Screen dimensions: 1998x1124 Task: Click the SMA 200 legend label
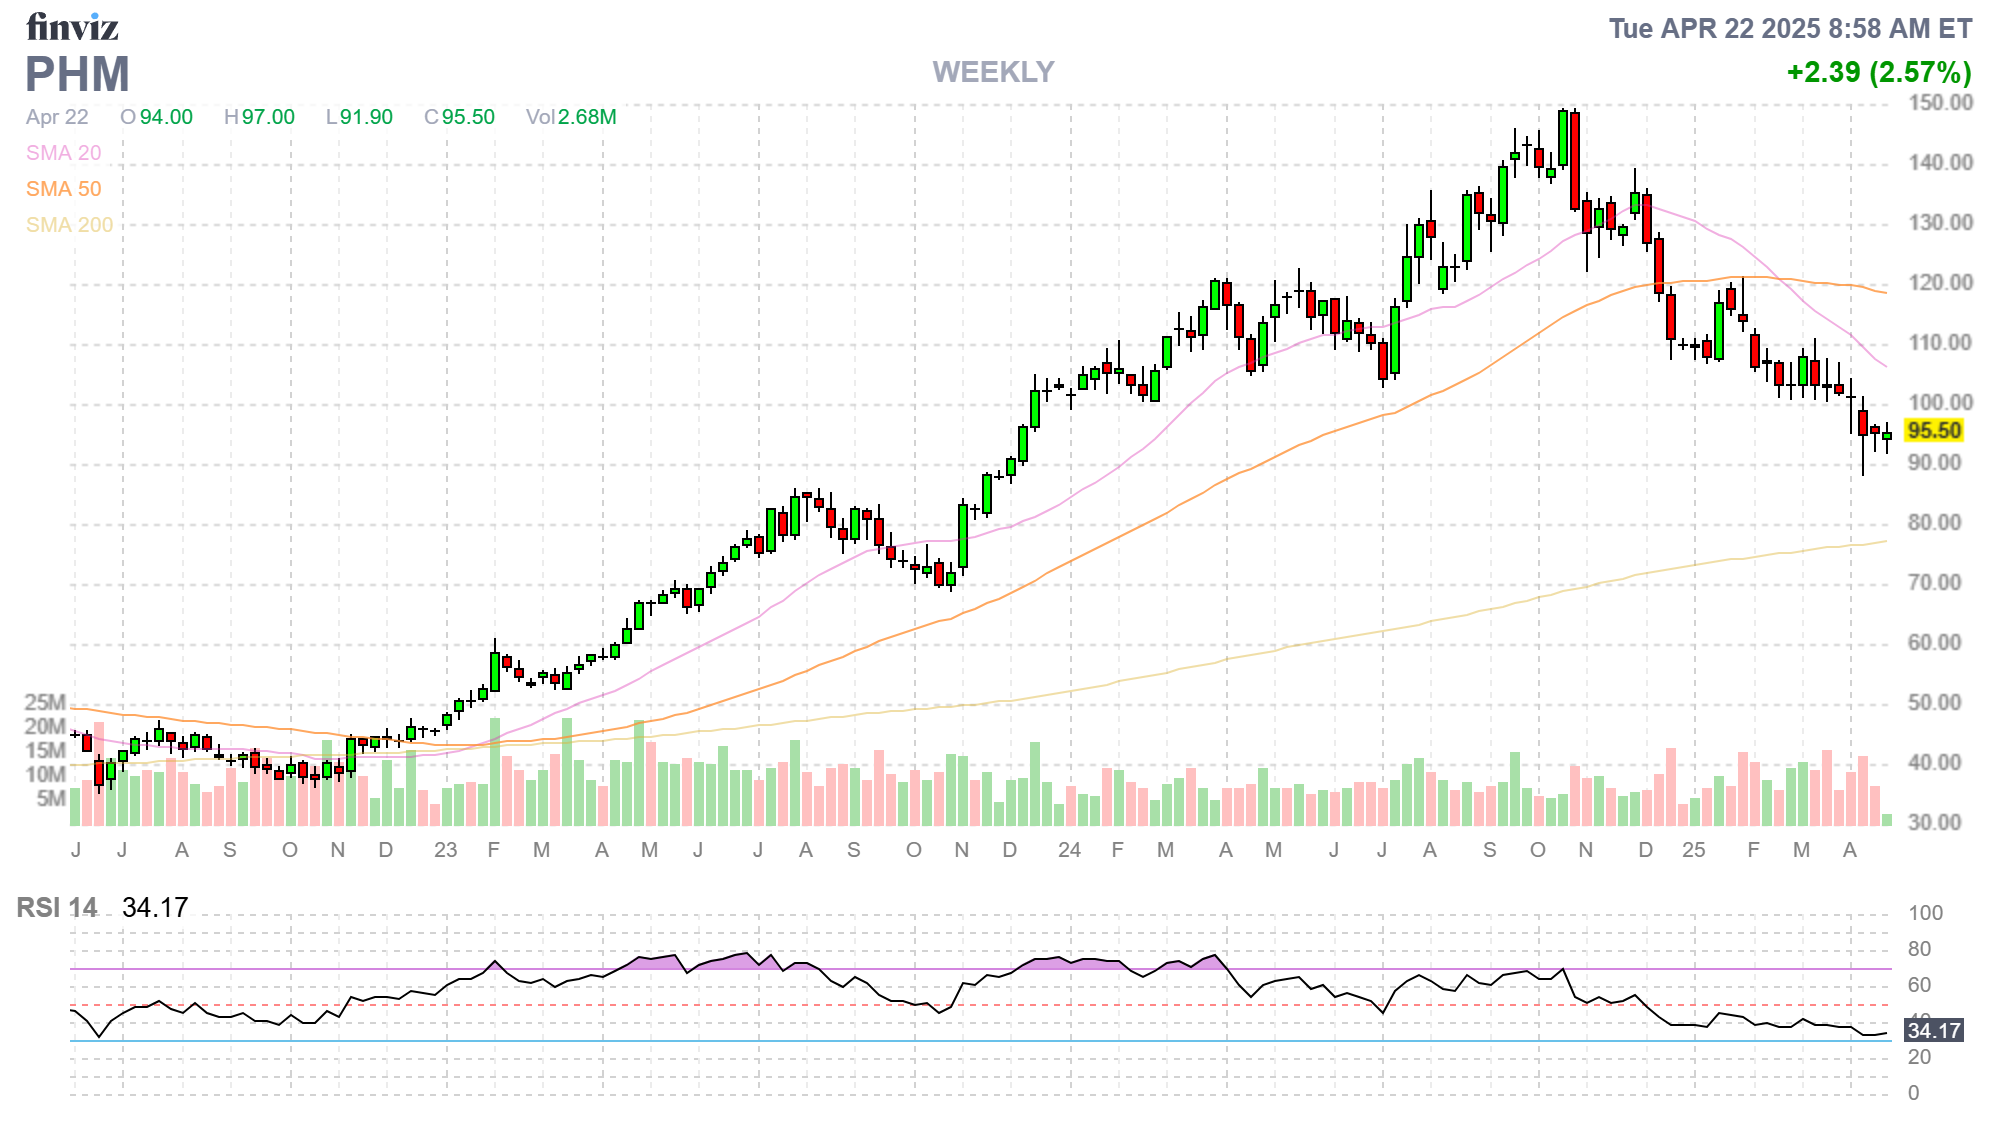pos(69,225)
